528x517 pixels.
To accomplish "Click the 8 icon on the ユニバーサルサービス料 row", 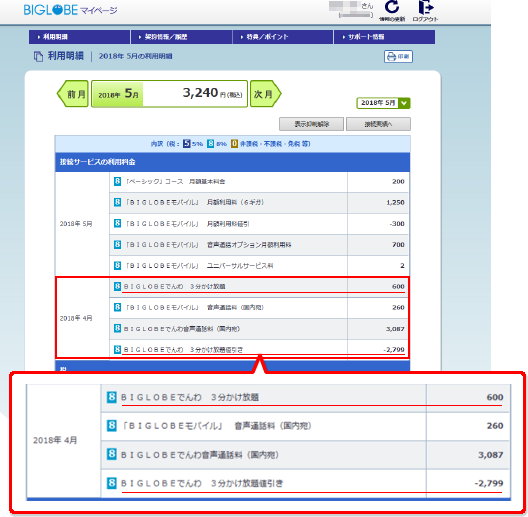I will pyautogui.click(x=117, y=265).
